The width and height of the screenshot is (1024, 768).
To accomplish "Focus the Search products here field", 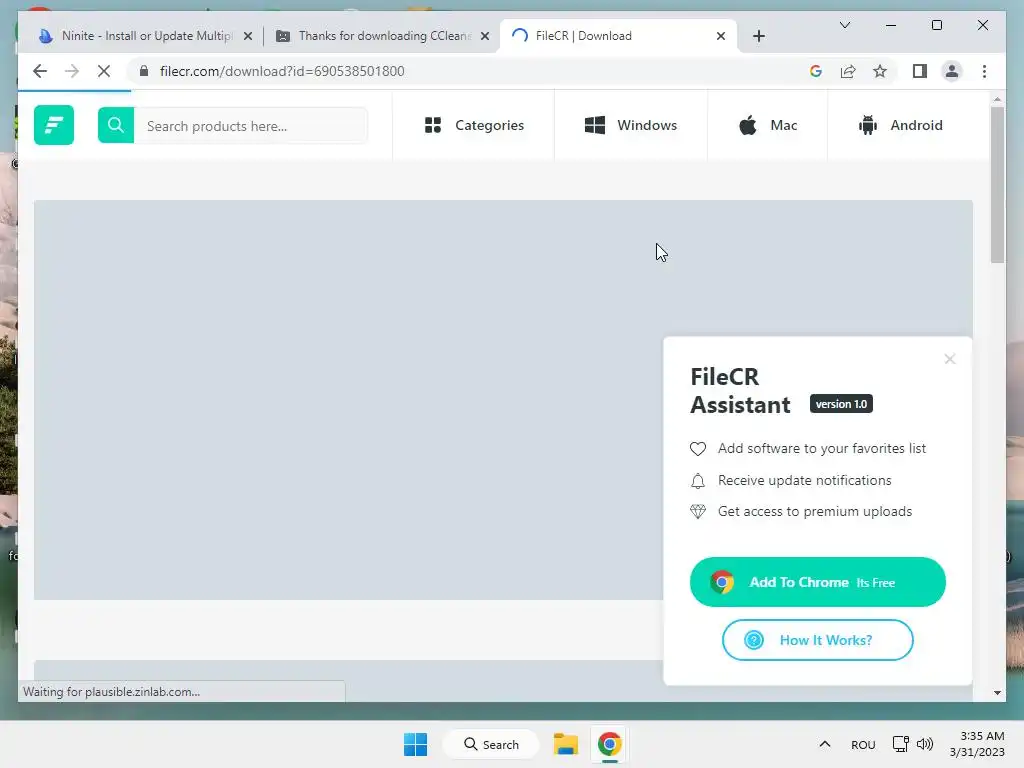I will pos(251,125).
